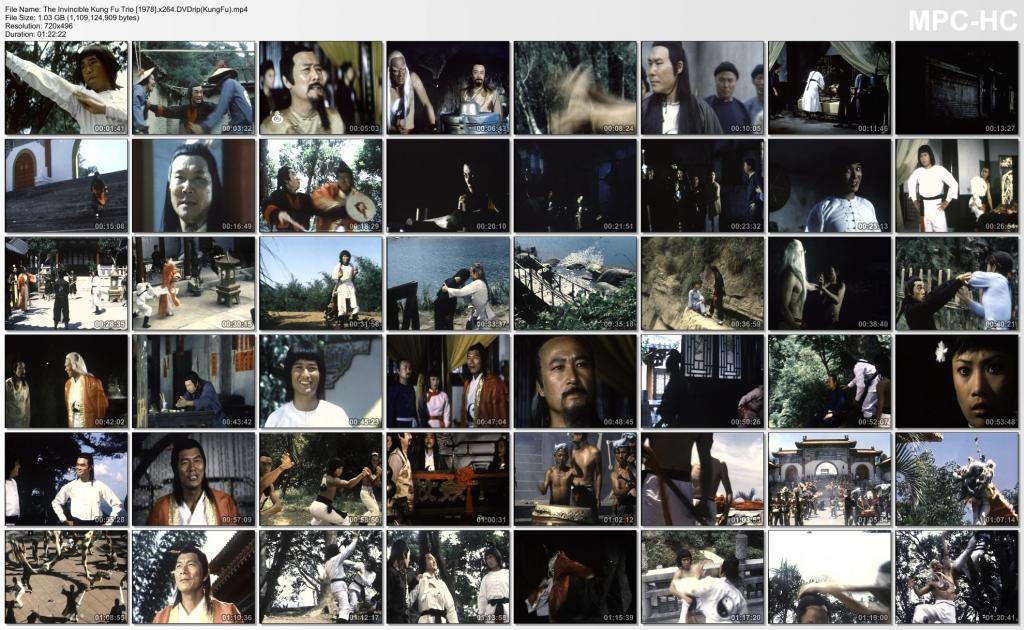Open the 00:38:40 thumbnail

pos(829,283)
